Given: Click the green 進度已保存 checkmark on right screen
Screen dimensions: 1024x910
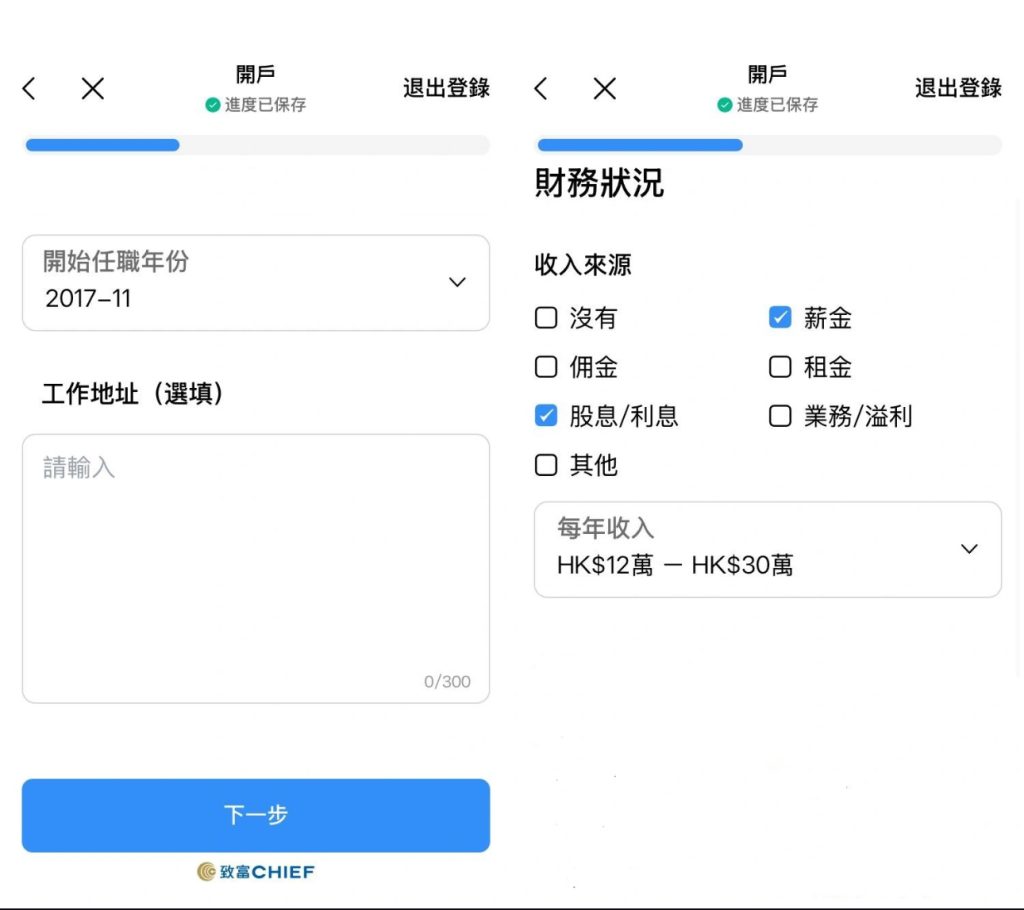Looking at the screenshot, I should (x=724, y=105).
